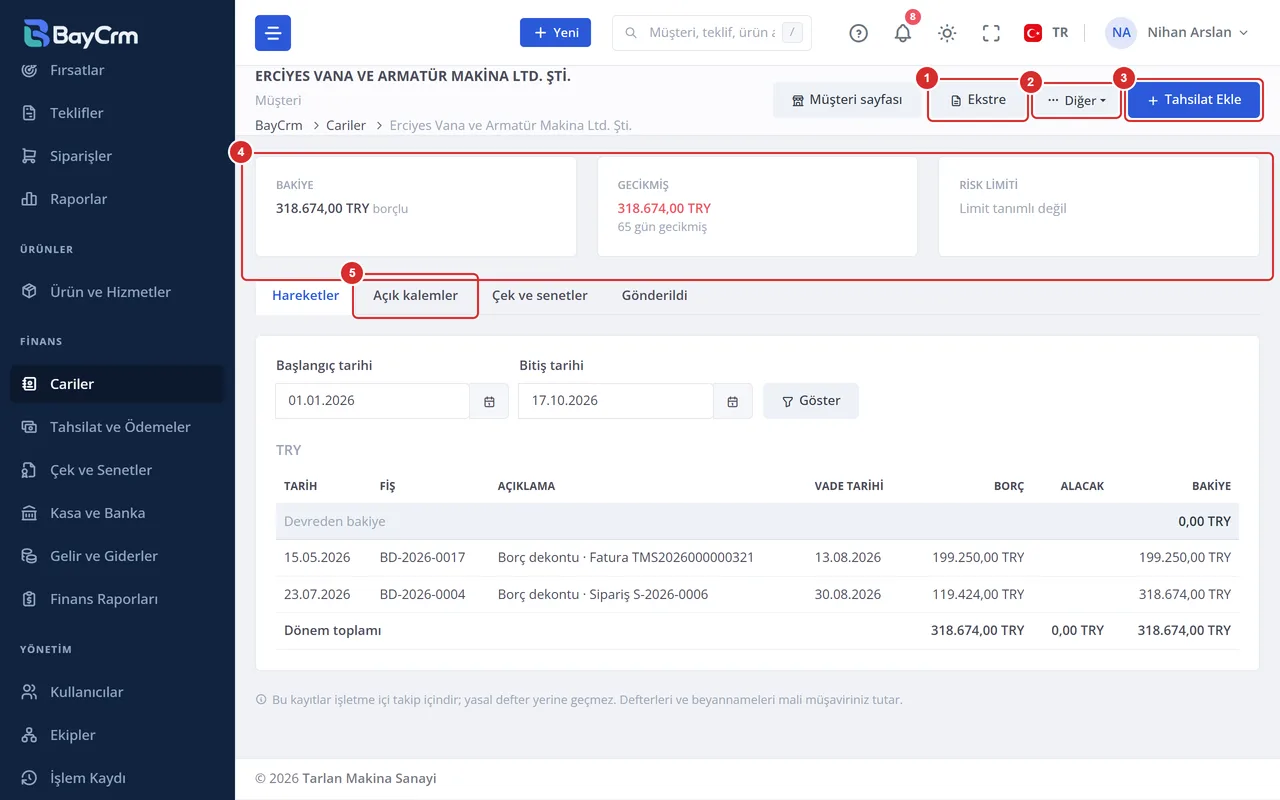Image resolution: width=1280 pixels, height=800 pixels.
Task: Click Tahsilat Ekle button
Action: [1194, 100]
